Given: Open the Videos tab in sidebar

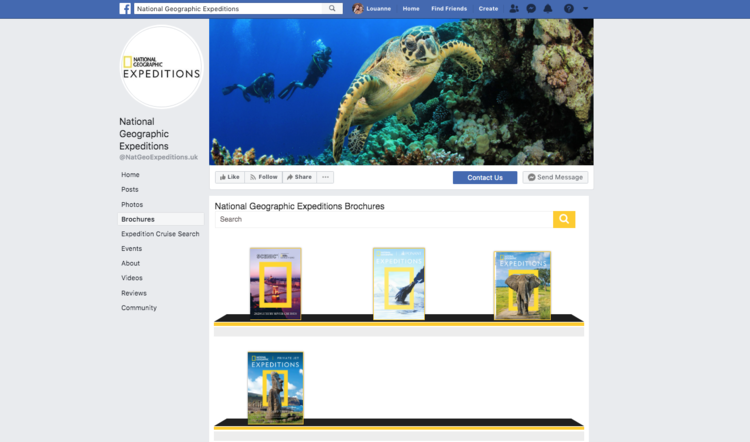Looking at the screenshot, I should pos(132,278).
